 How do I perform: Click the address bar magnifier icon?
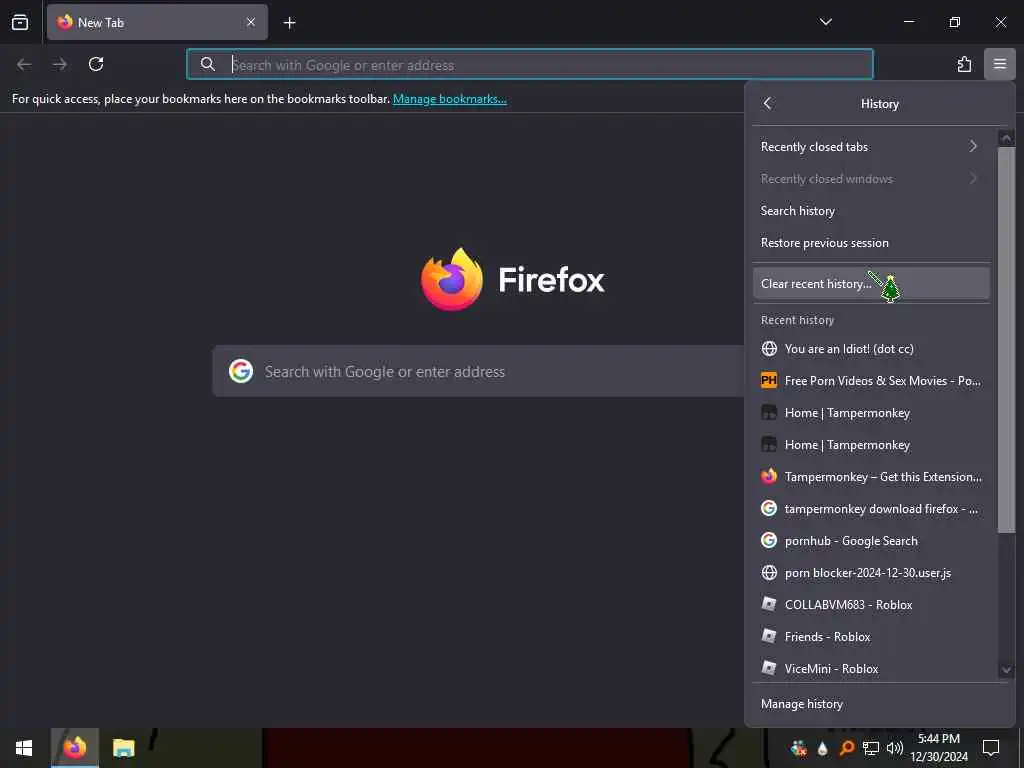(x=208, y=64)
